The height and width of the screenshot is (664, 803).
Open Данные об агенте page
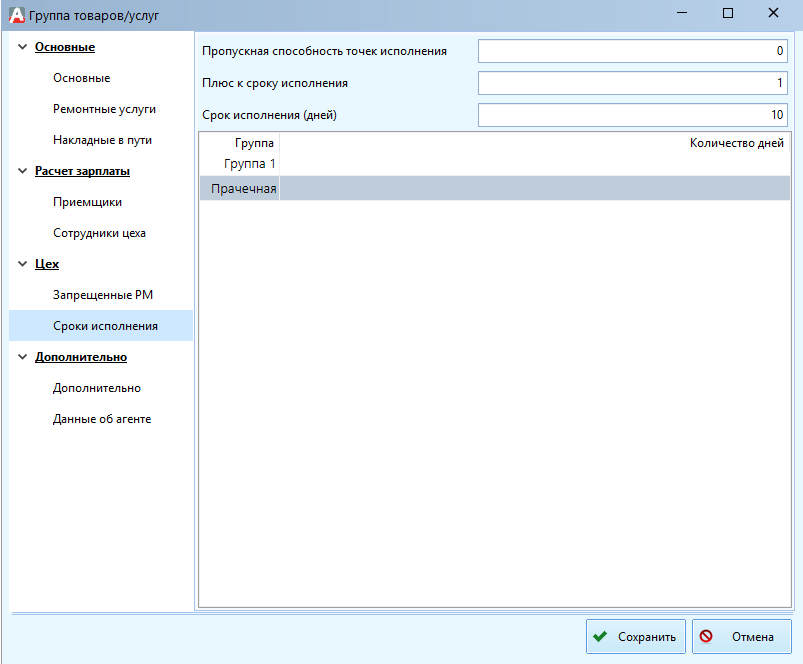[x=102, y=419]
